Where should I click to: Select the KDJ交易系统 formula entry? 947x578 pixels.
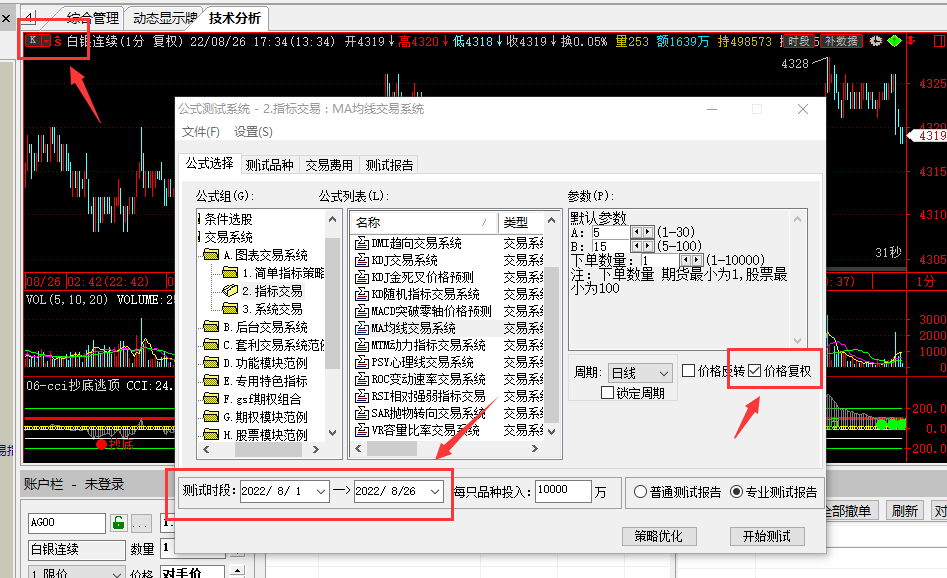pyautogui.click(x=404, y=260)
